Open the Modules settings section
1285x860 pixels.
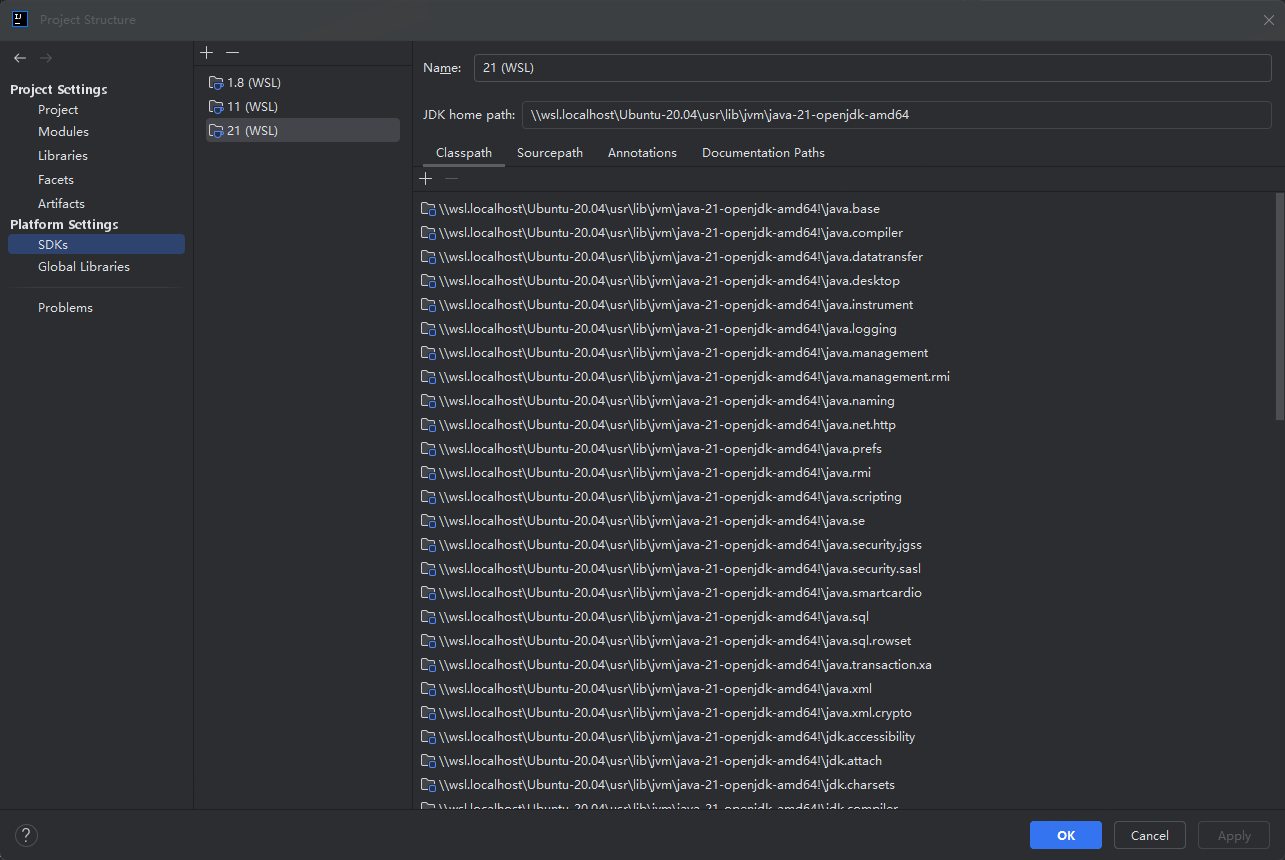(63, 131)
